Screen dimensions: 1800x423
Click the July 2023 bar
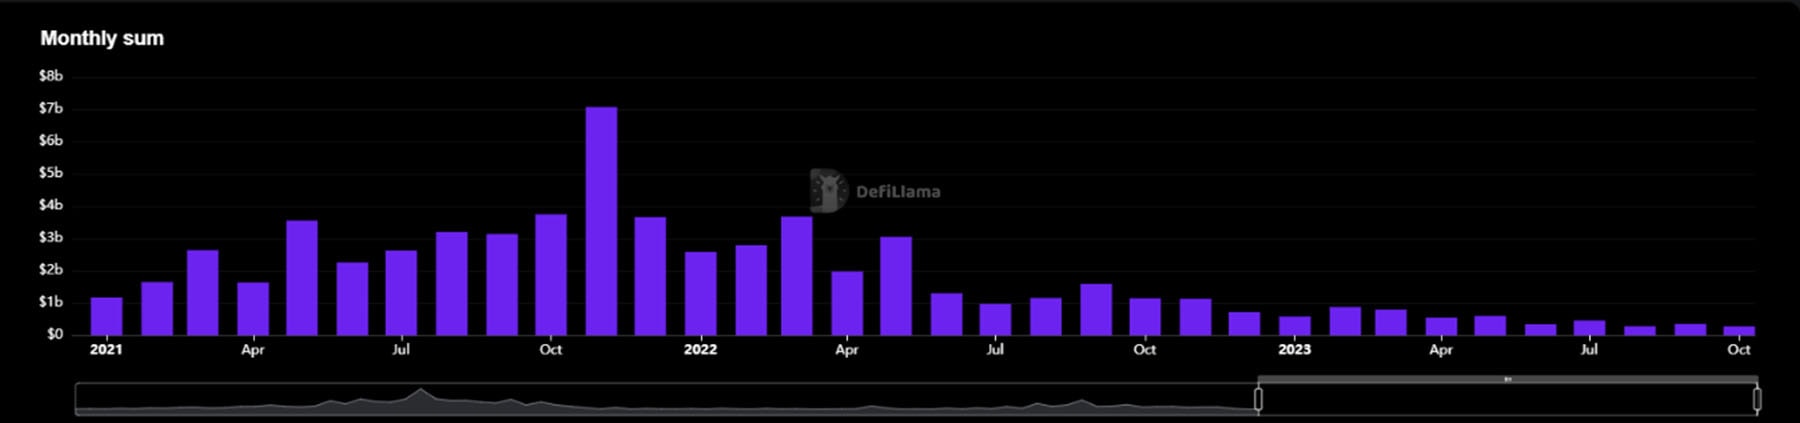[x=1589, y=327]
